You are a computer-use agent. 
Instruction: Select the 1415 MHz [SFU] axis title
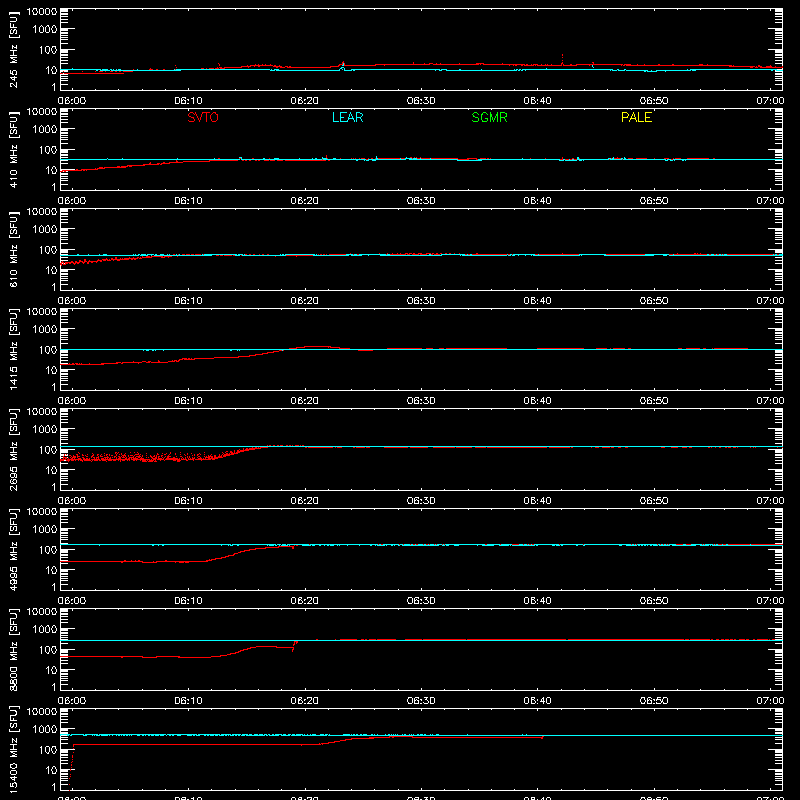pos(14,349)
